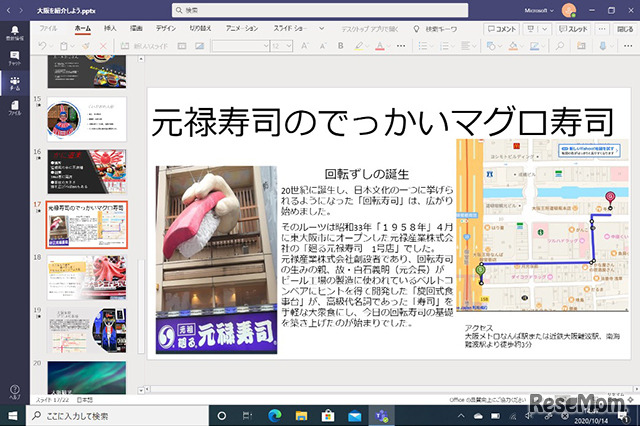Image resolution: width=640 pixels, height=426 pixels.
Task: Click the Shapes icon in ribbon
Action: click(x=491, y=46)
